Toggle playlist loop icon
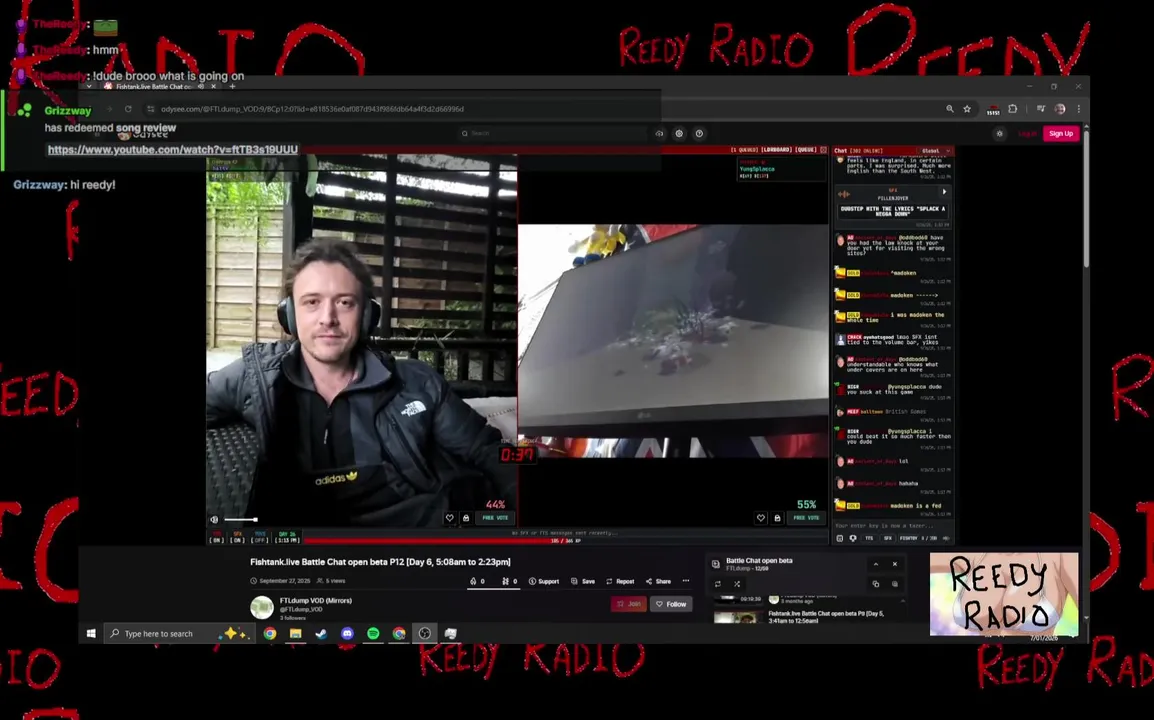 click(718, 584)
